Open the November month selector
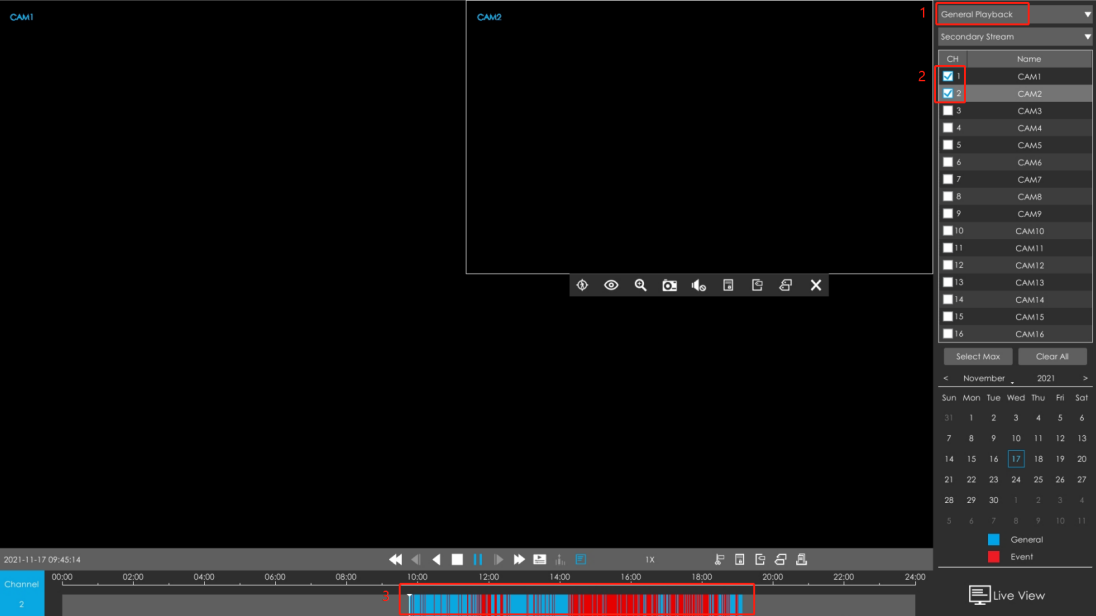The height and width of the screenshot is (616, 1096). coord(988,378)
